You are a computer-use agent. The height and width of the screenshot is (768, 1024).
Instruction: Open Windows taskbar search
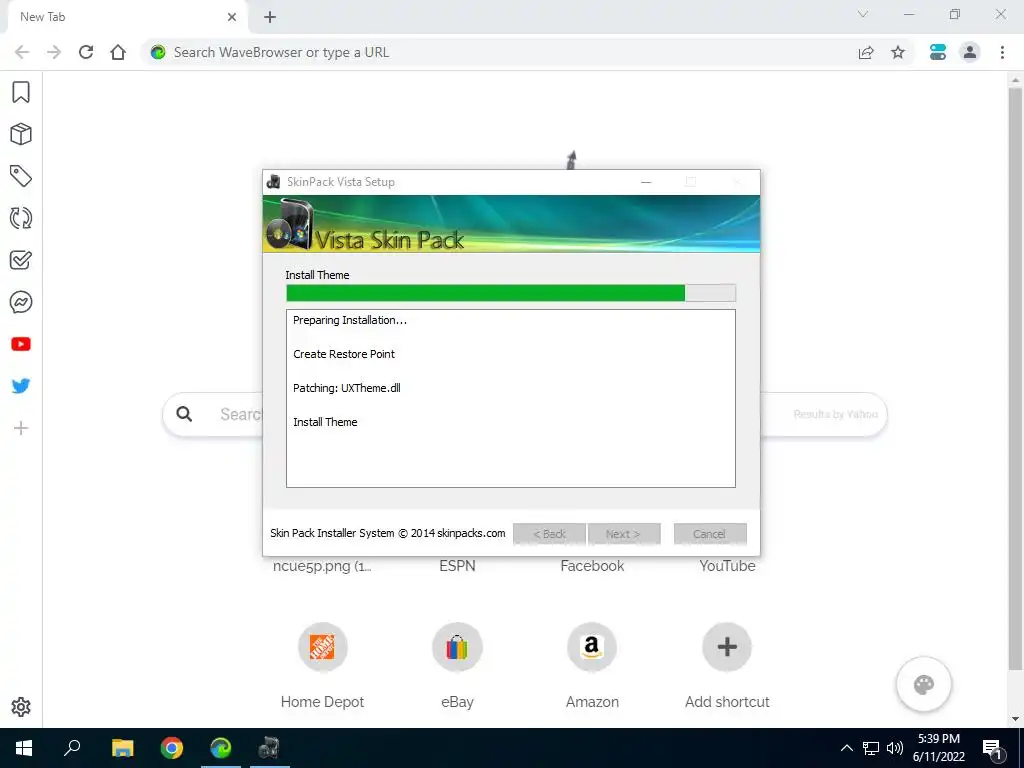tap(72, 748)
